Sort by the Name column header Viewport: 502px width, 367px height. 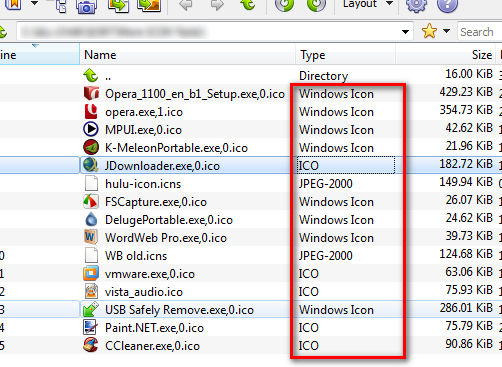tap(188, 55)
